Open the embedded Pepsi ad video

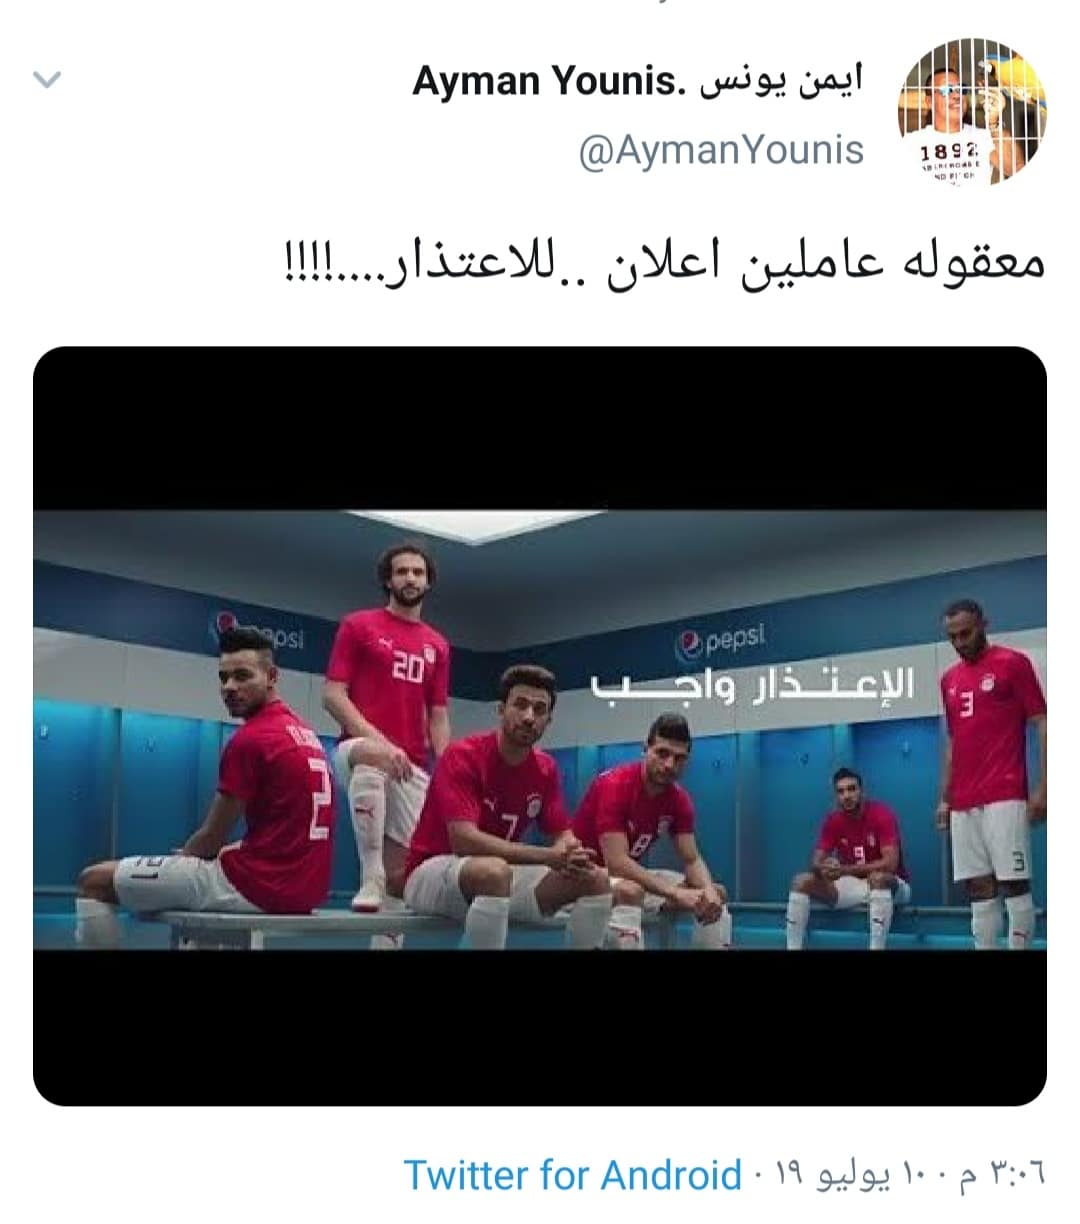pyautogui.click(x=540, y=726)
